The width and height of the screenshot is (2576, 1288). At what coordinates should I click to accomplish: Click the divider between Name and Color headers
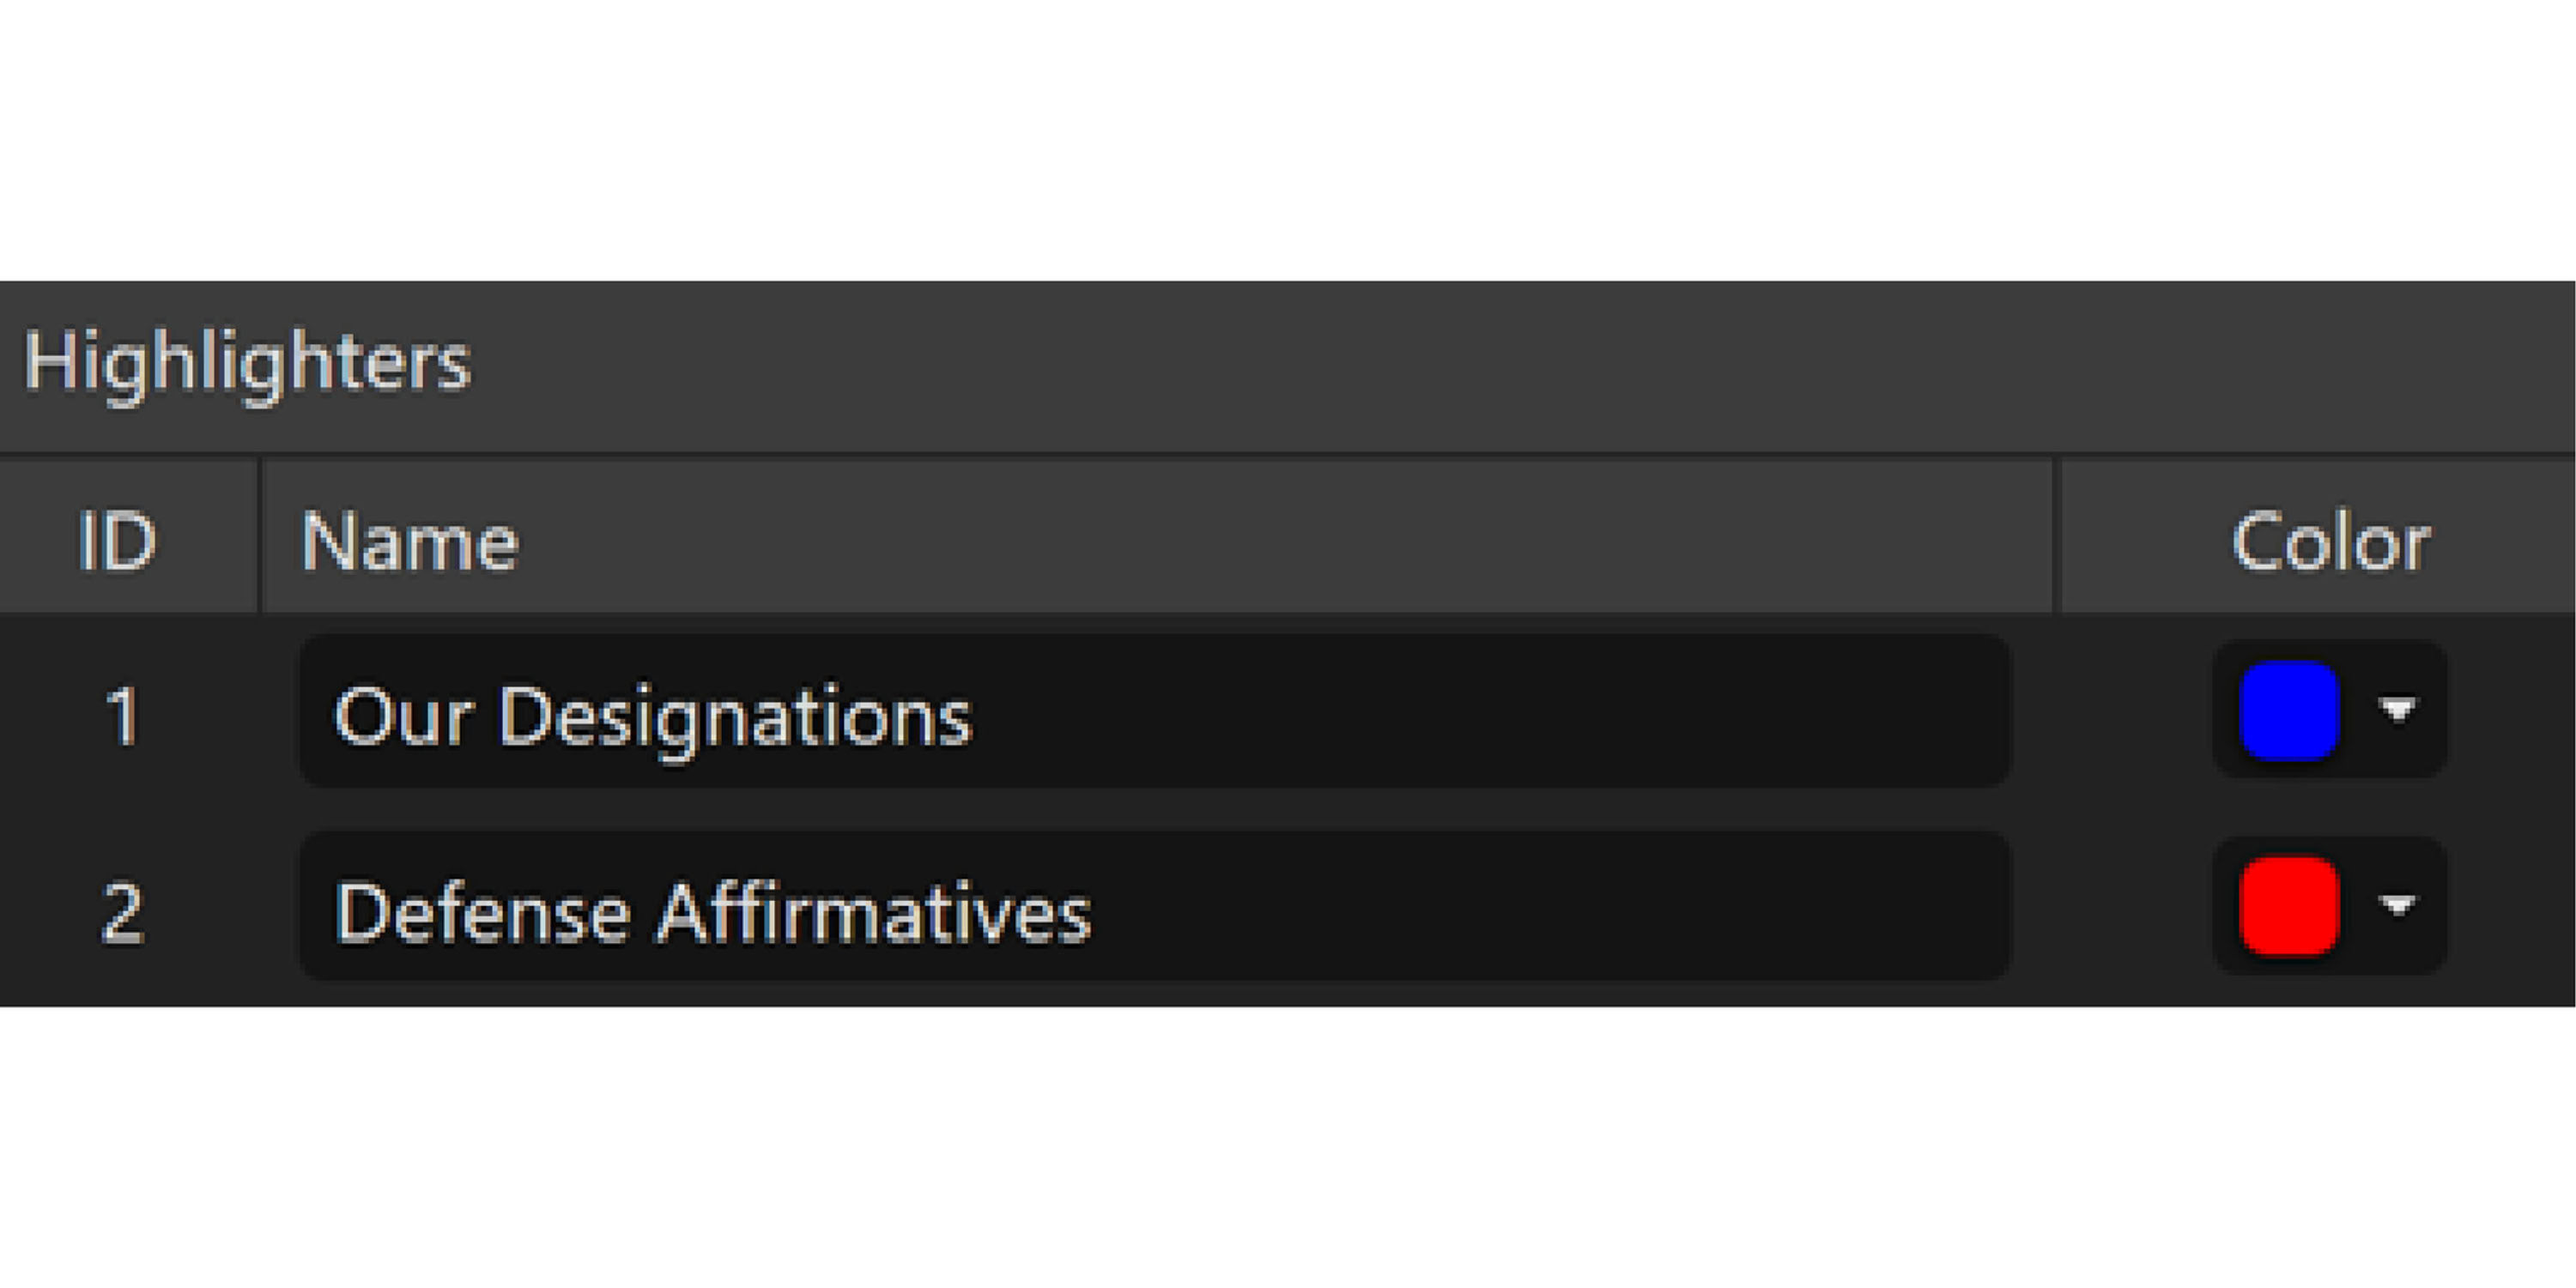tap(2056, 536)
